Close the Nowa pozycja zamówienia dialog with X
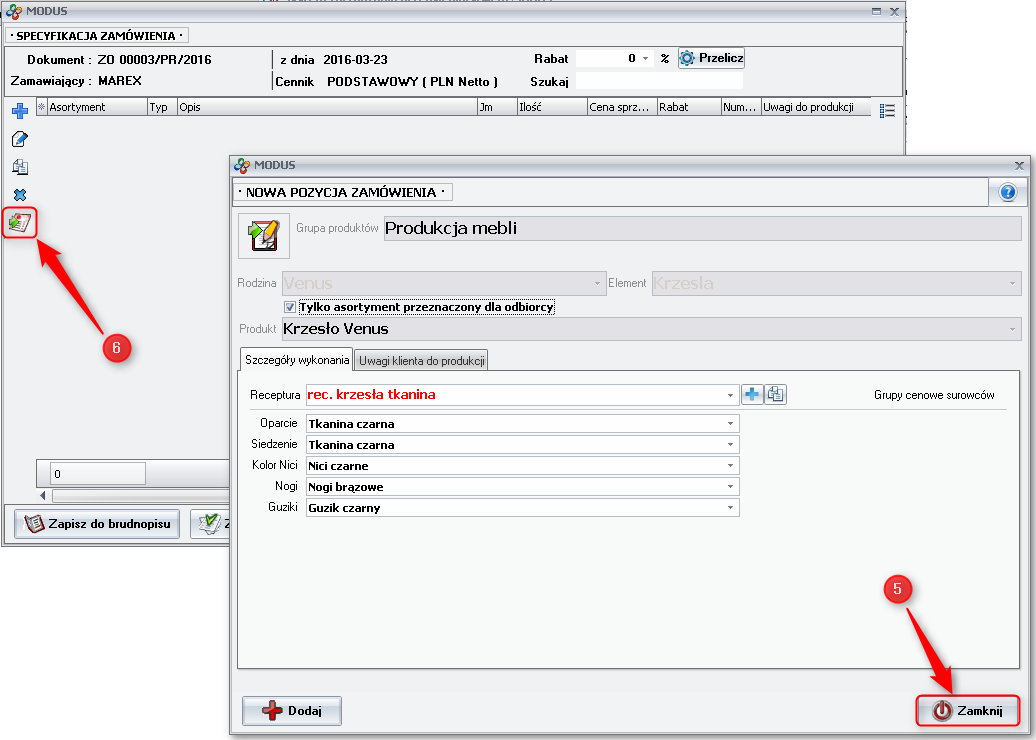This screenshot has width=1036, height=740. point(1019,165)
